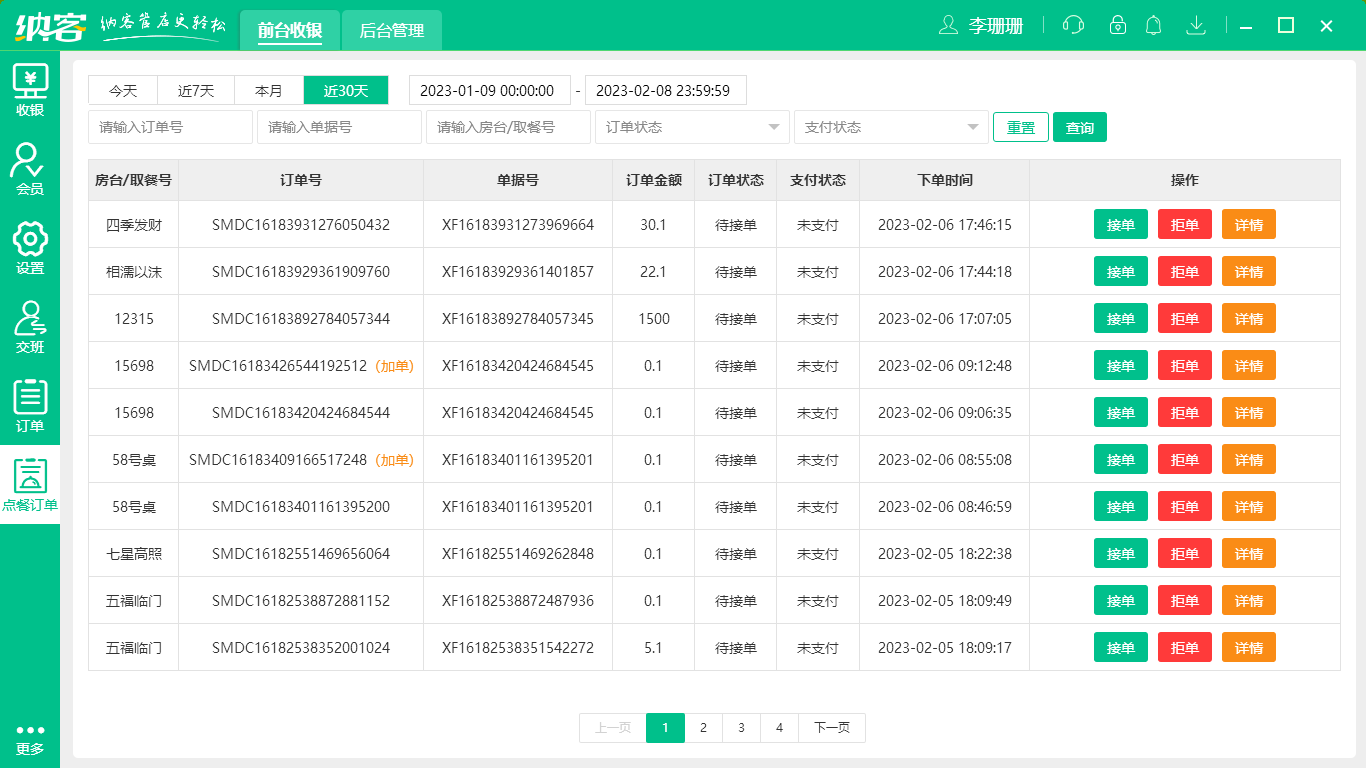Focus the 请输入订单号 input field
This screenshot has height=768, width=1366.
(x=170, y=127)
